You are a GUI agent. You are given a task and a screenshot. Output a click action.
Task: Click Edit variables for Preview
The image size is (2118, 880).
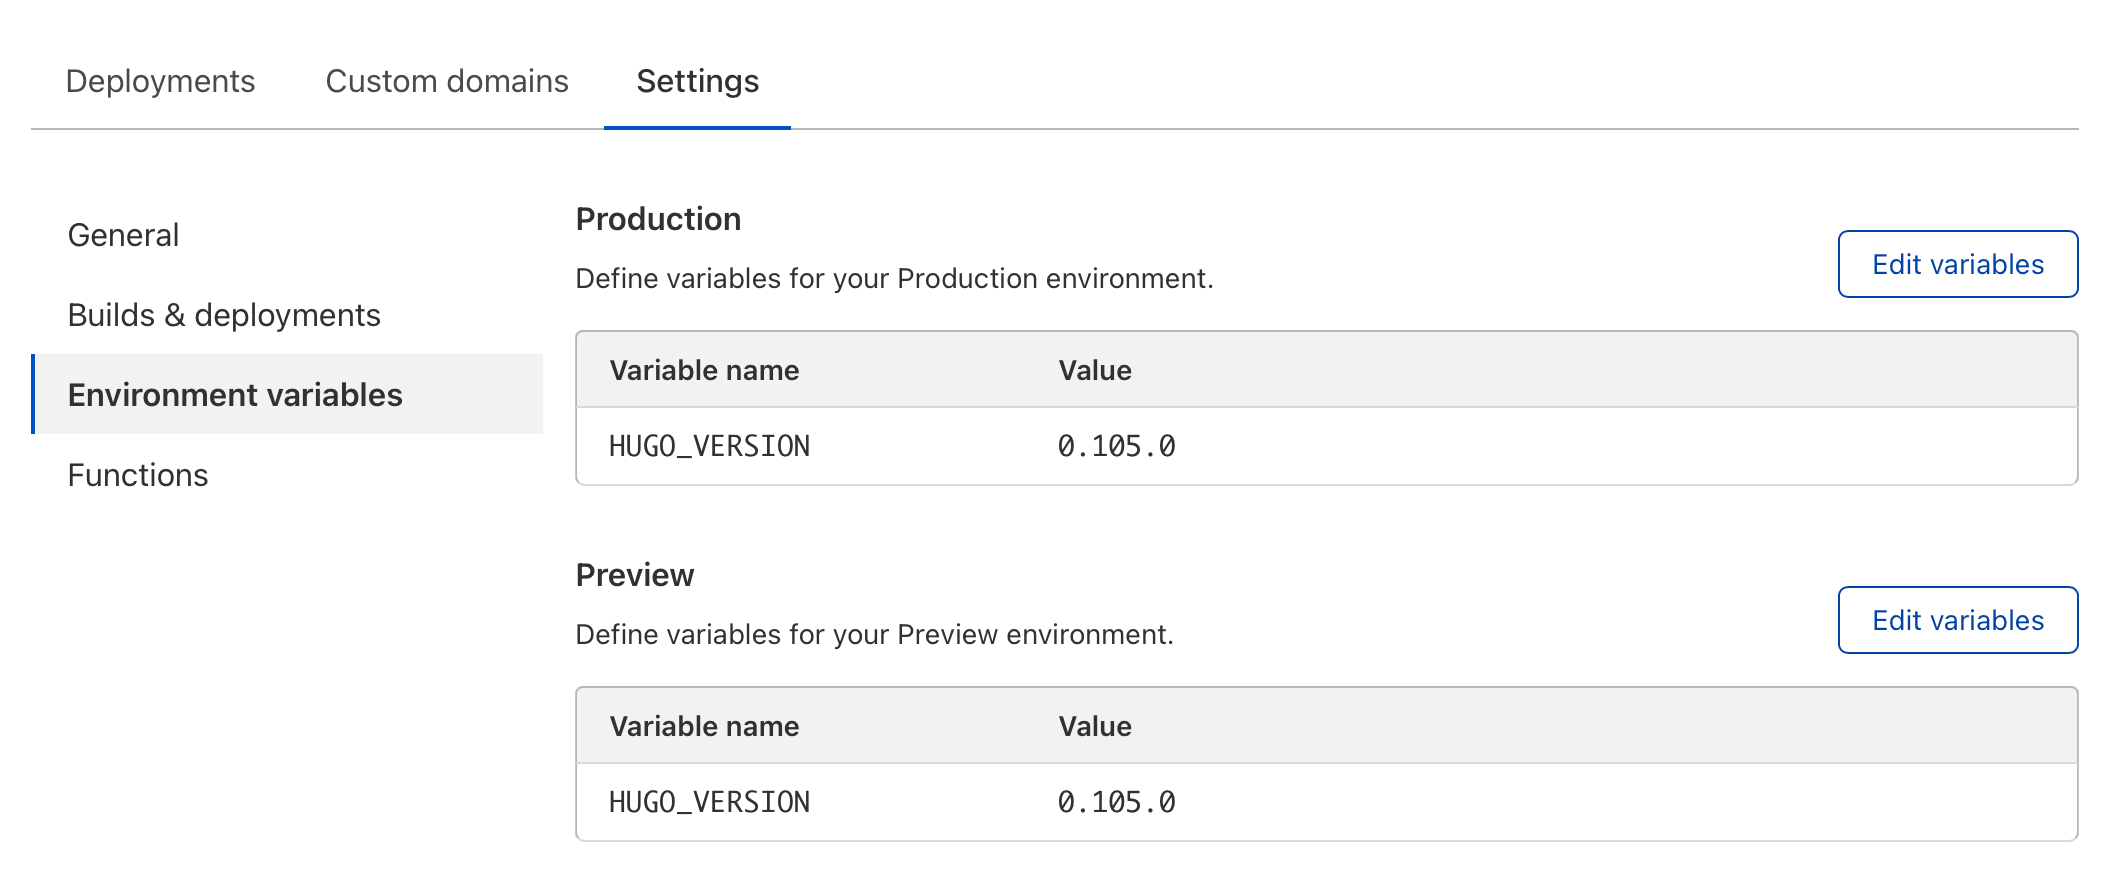pos(1957,620)
